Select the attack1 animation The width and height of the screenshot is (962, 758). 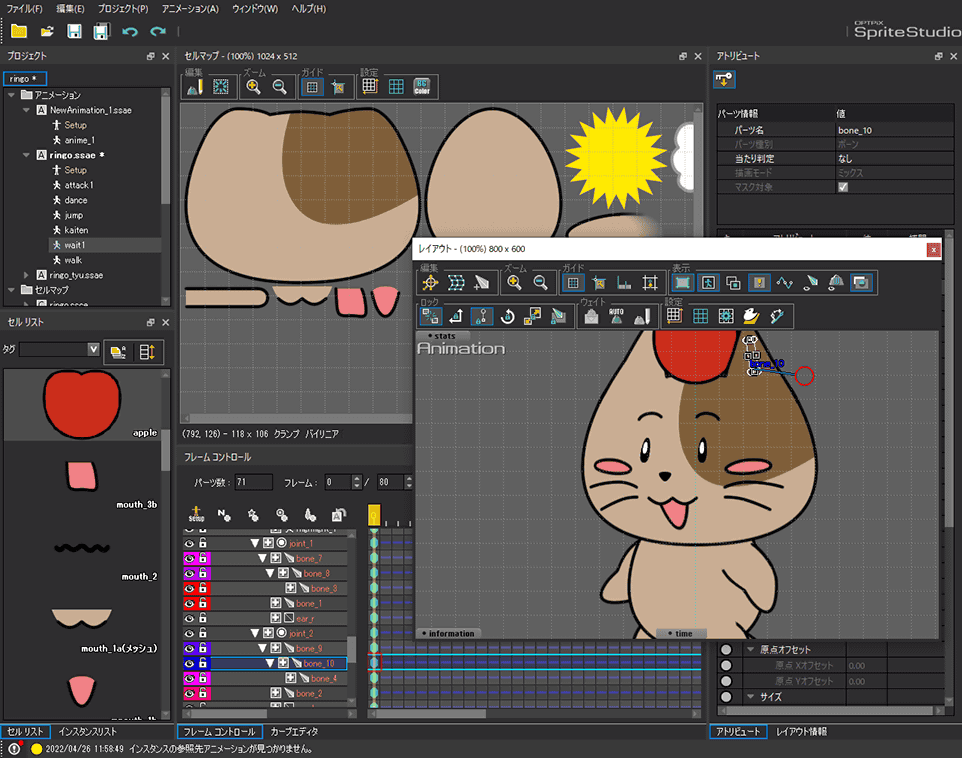[x=79, y=185]
